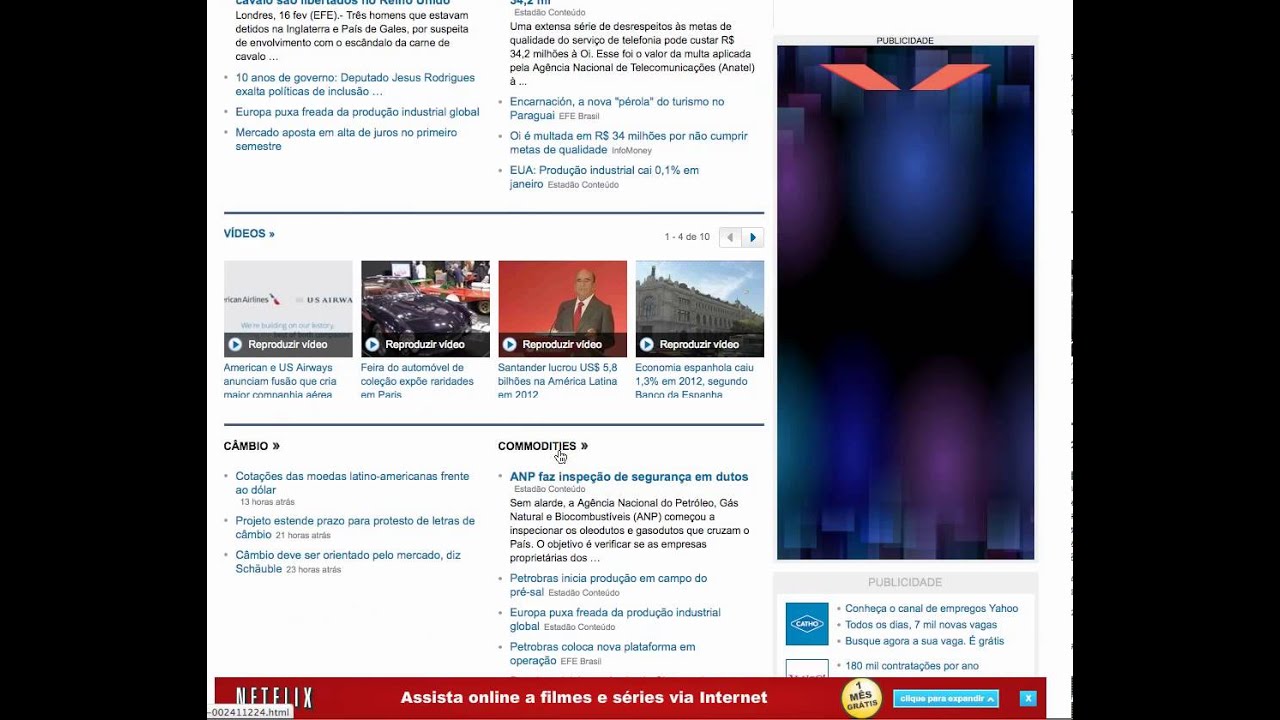
Task: Open 'Petrobras coloca nova plataforma em operação'
Action: coord(602,653)
